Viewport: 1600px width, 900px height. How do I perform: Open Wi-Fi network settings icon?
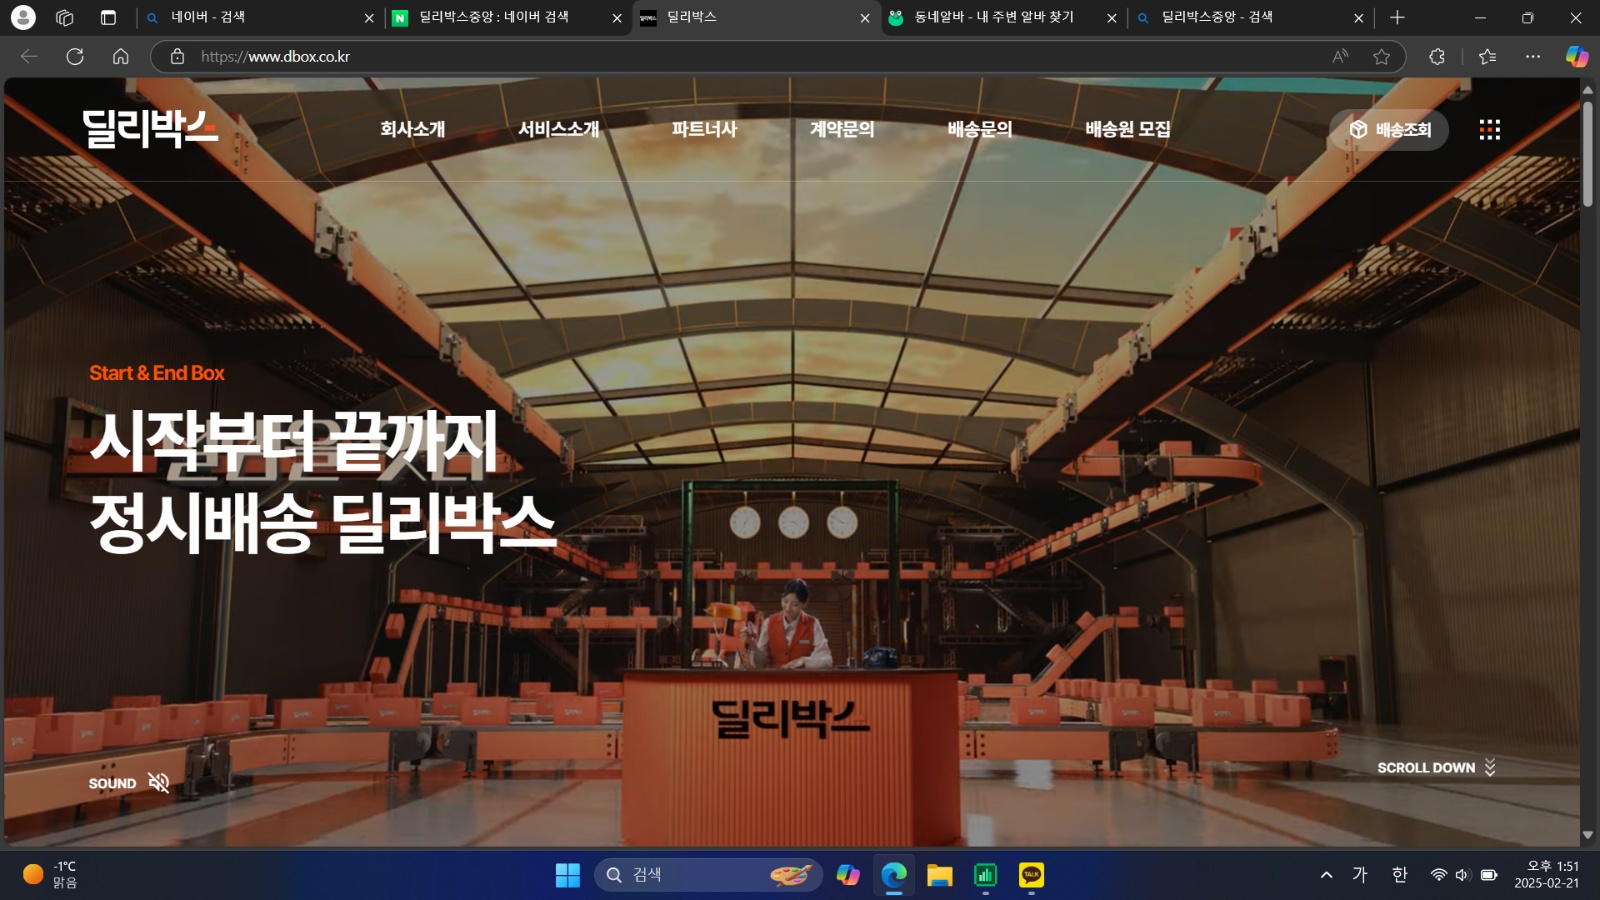(x=1438, y=875)
